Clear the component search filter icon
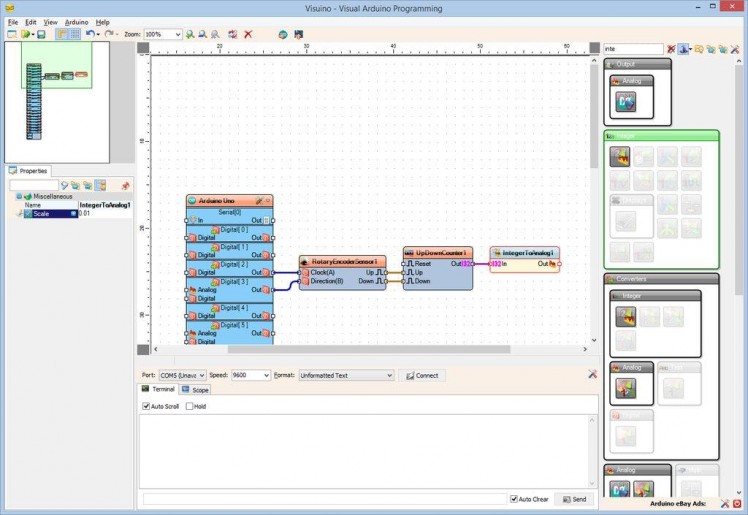The image size is (748, 515). 671,48
